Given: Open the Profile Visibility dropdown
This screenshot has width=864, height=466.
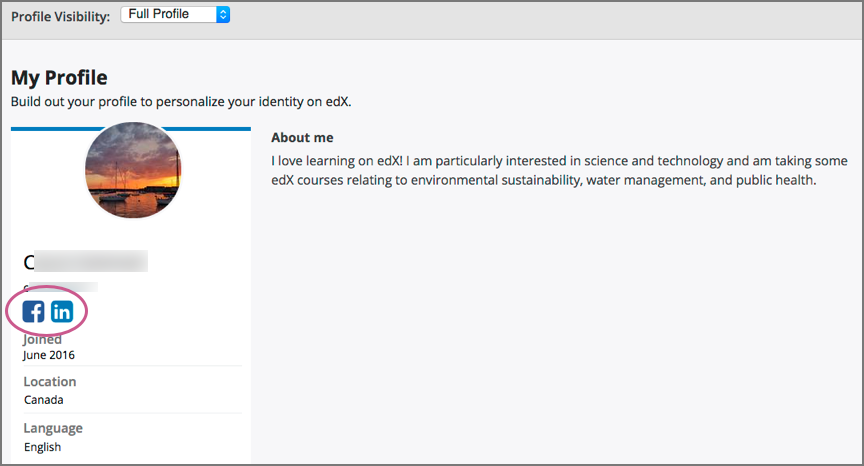Looking at the screenshot, I should coord(174,15).
